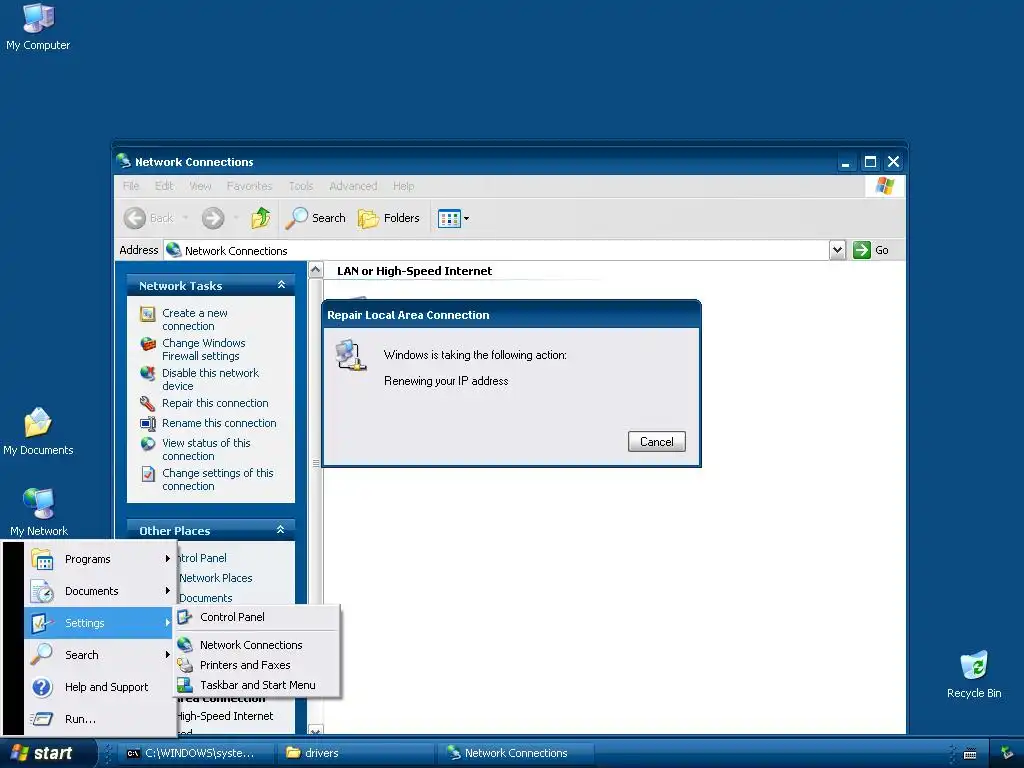Choose Repair this connection task
This screenshot has width=1024, height=768.
click(215, 403)
